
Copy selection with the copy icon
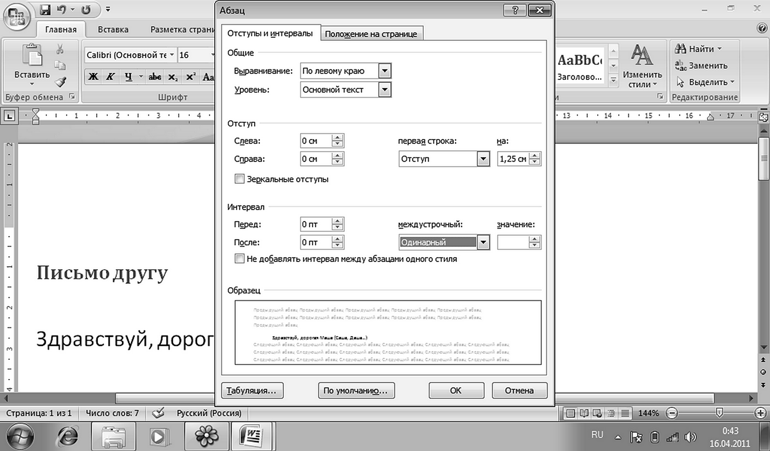coord(59,65)
